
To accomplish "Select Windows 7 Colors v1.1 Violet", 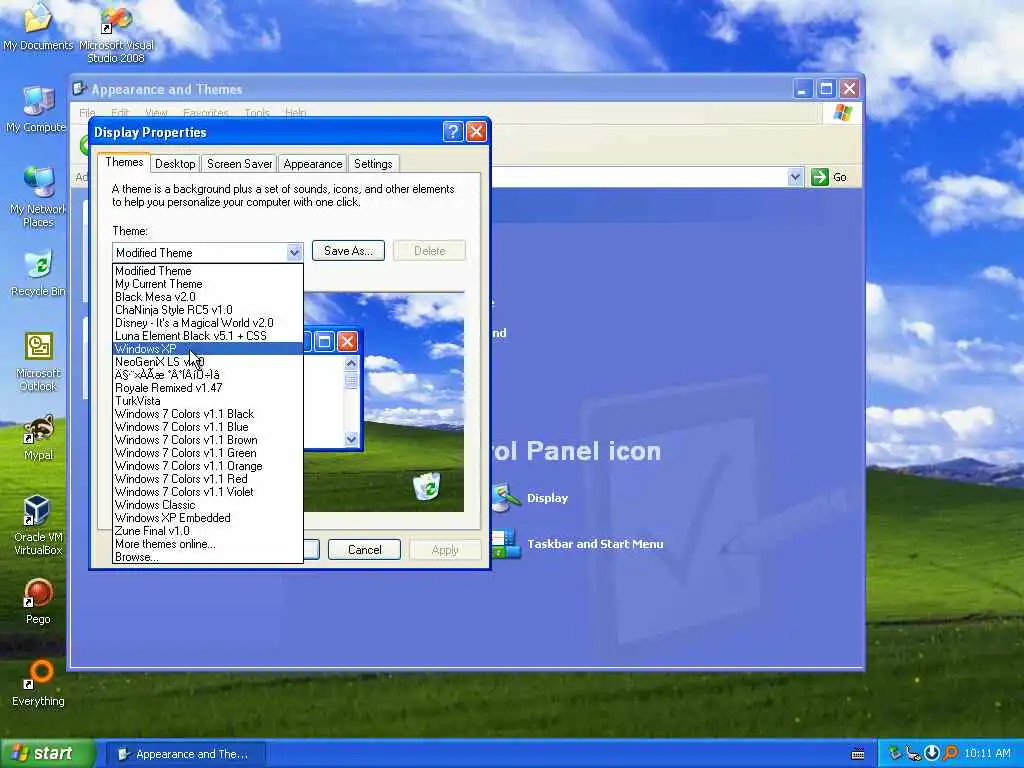I will click(208, 492).
